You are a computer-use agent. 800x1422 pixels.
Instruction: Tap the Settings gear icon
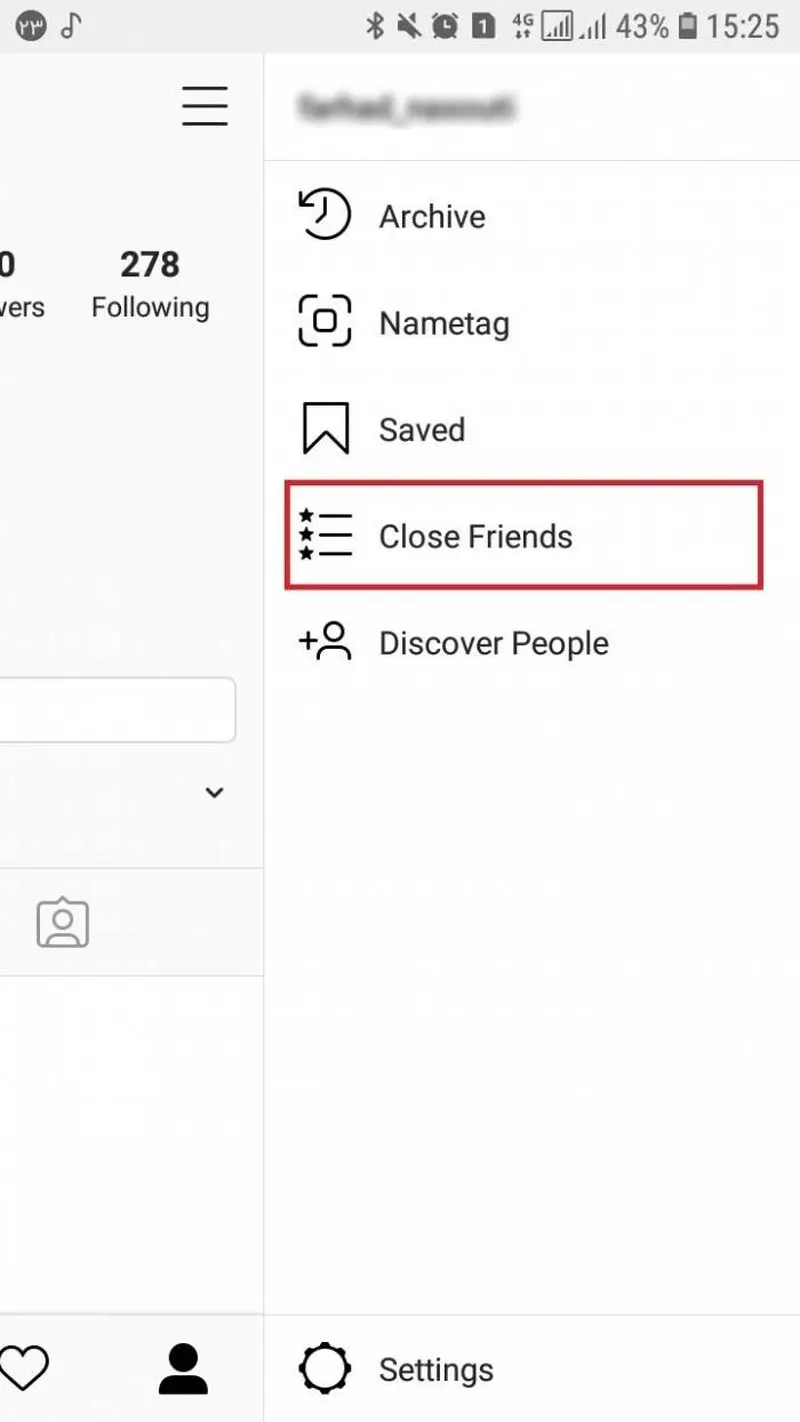325,1368
